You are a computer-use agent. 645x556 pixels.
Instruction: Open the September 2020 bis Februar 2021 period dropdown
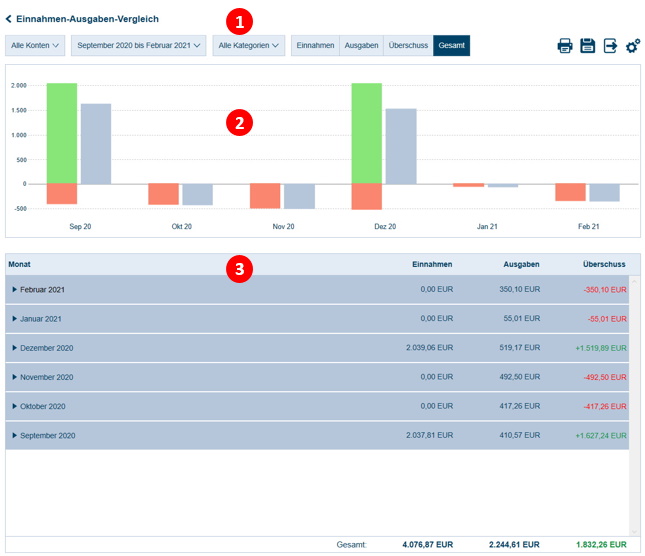click(139, 45)
